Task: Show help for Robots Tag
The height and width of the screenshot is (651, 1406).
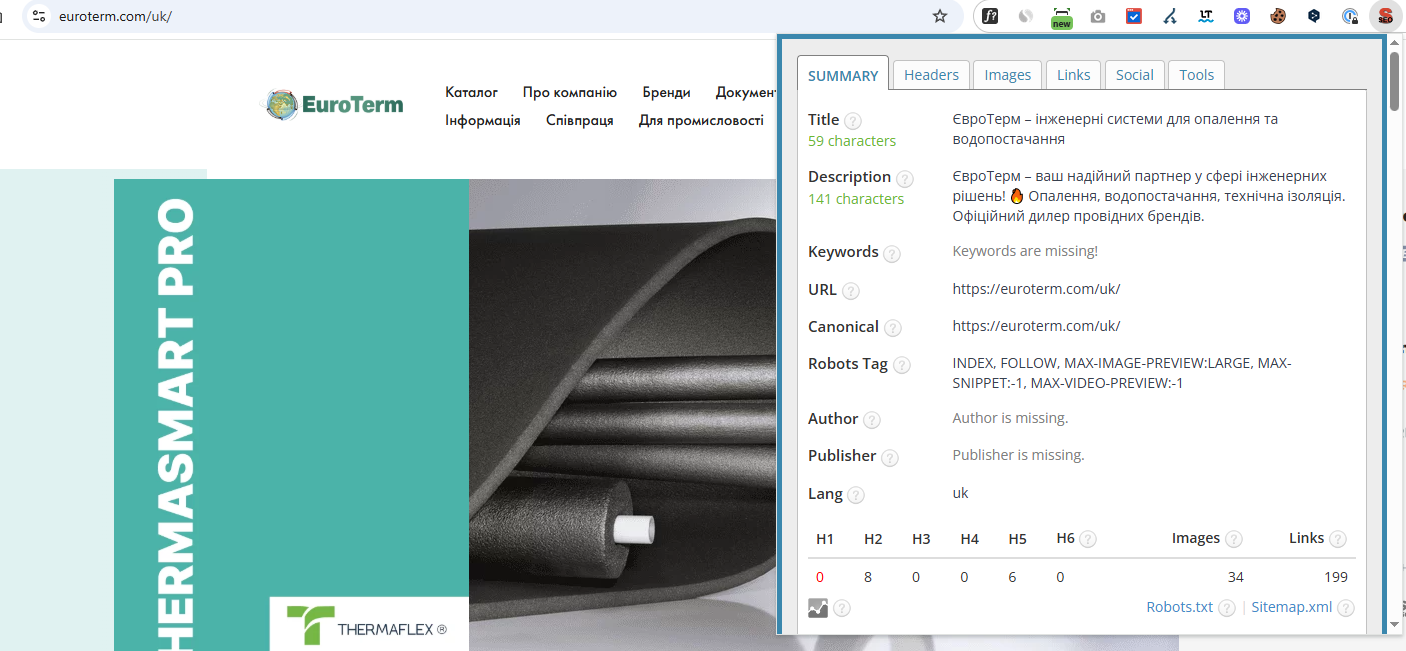Action: (x=901, y=366)
